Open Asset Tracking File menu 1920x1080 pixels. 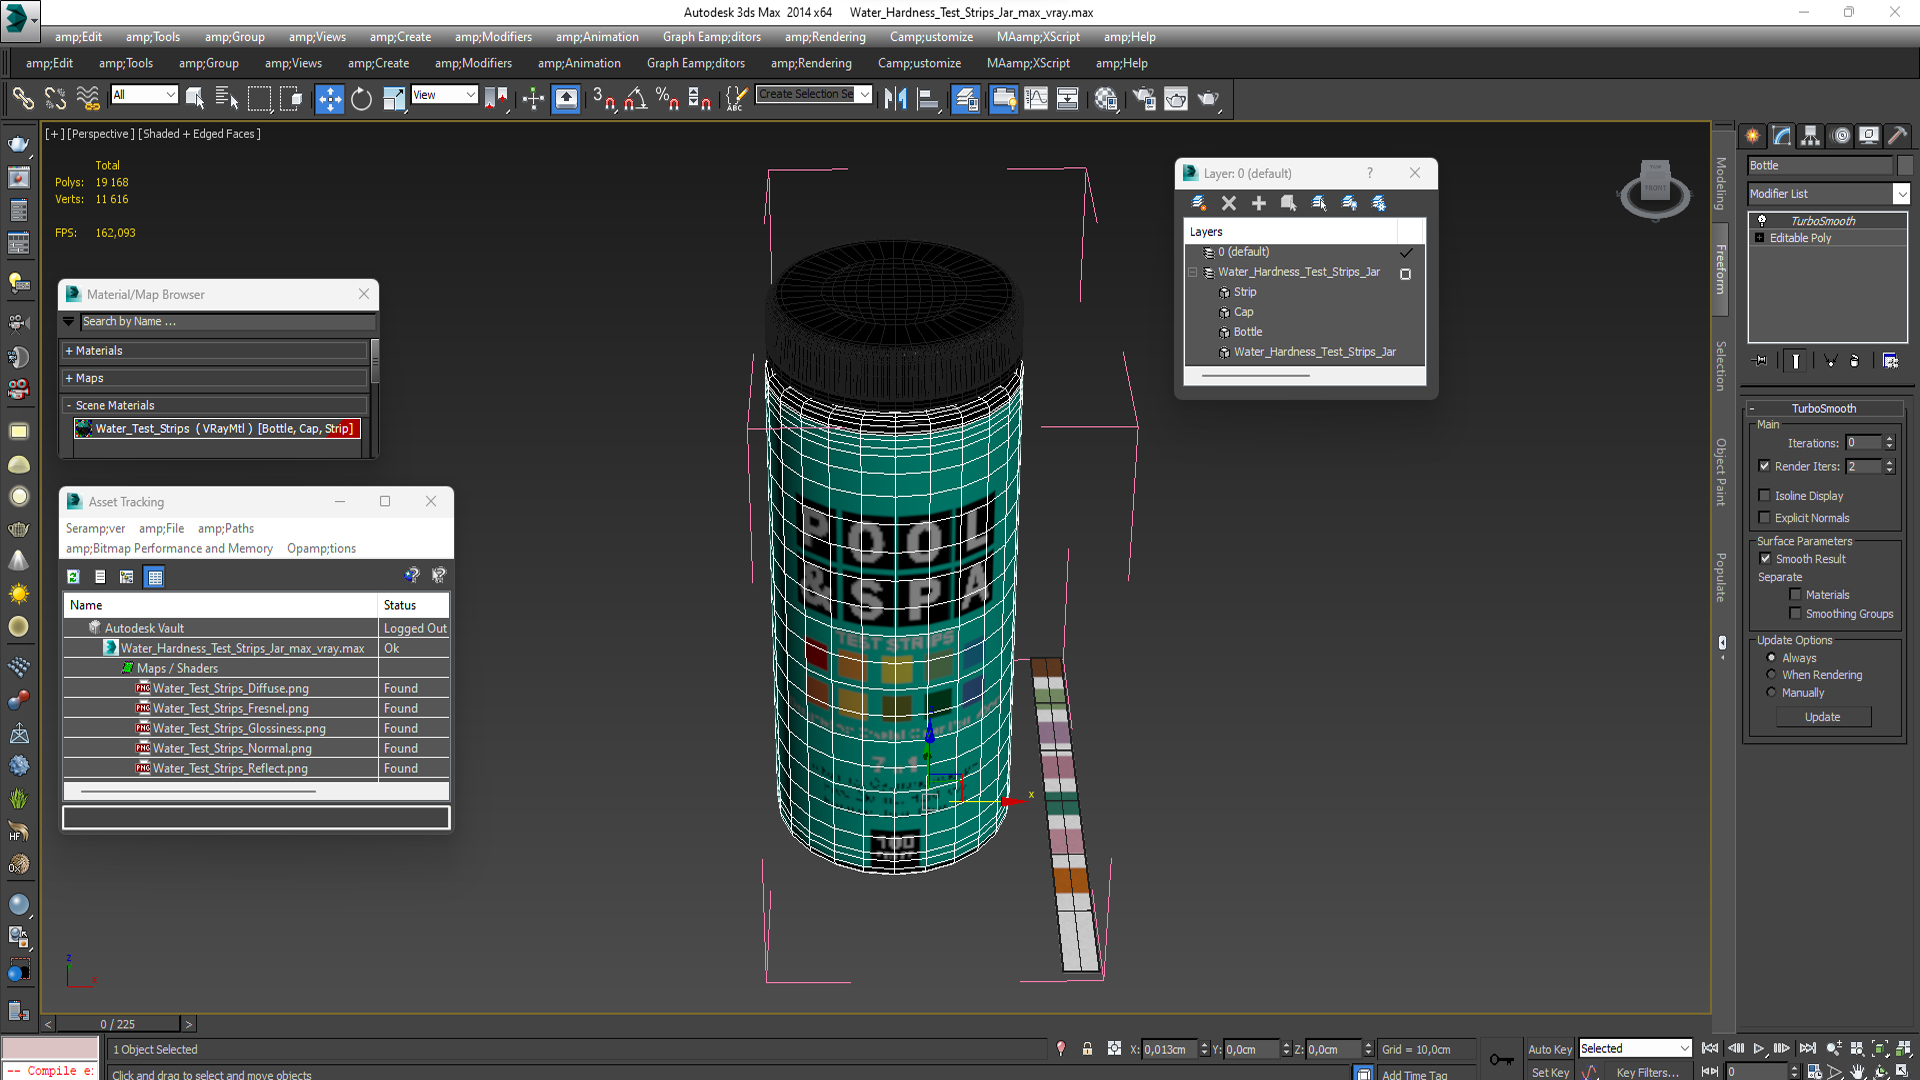click(x=161, y=529)
